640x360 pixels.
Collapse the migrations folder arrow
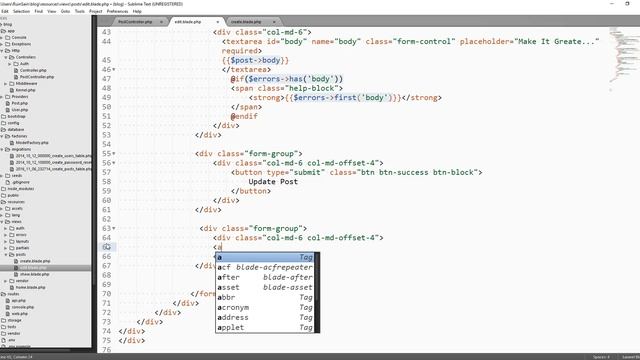[2, 149]
